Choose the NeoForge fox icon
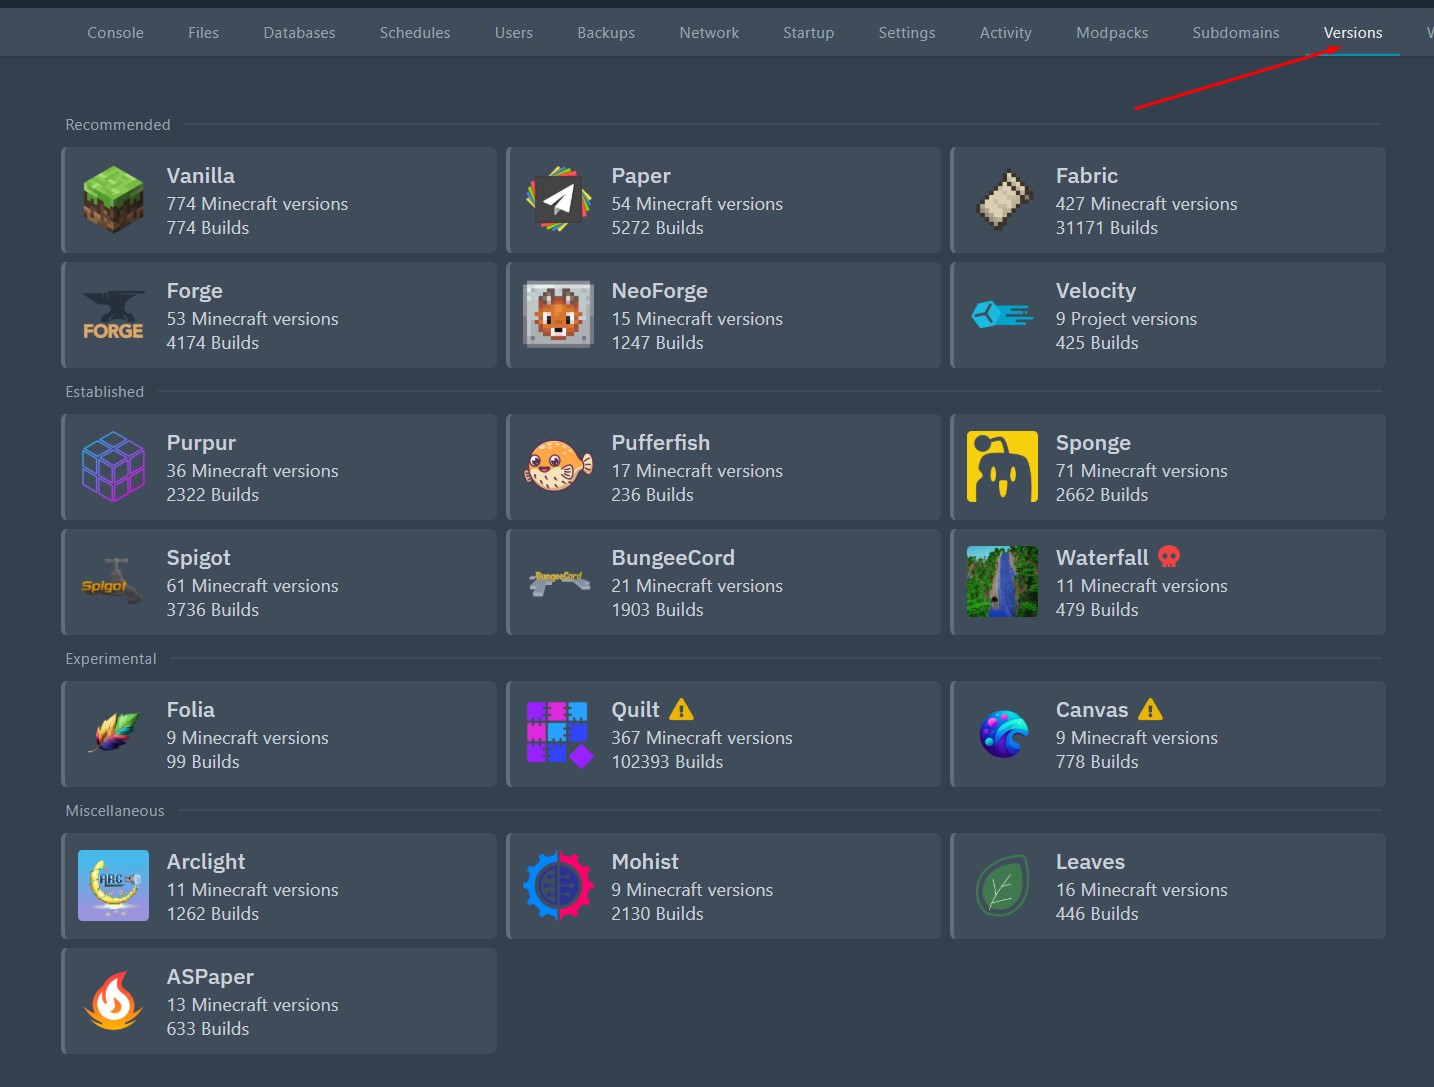1434x1087 pixels. 558,315
